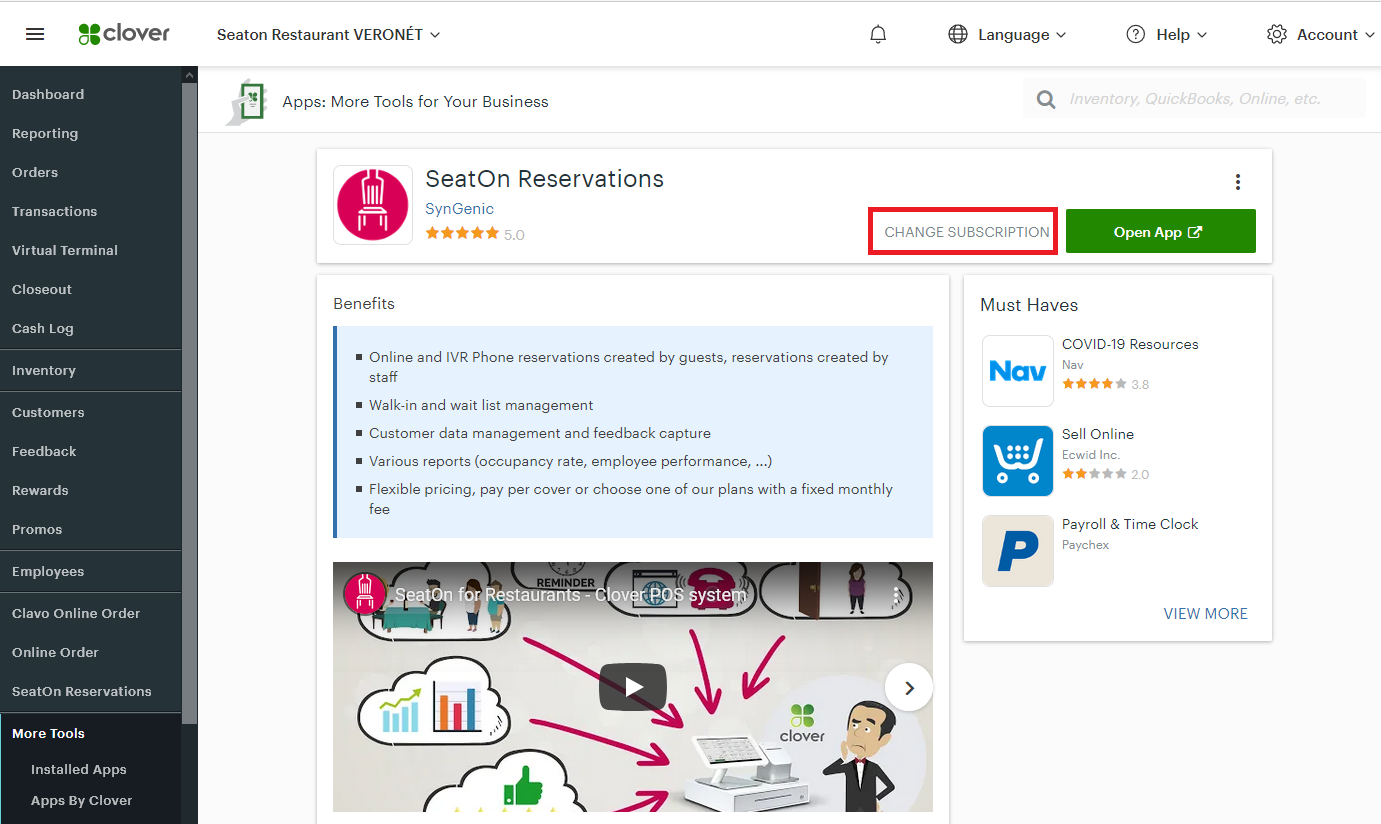
Task: Click the Paychex Payroll icon
Action: pos(1018,551)
